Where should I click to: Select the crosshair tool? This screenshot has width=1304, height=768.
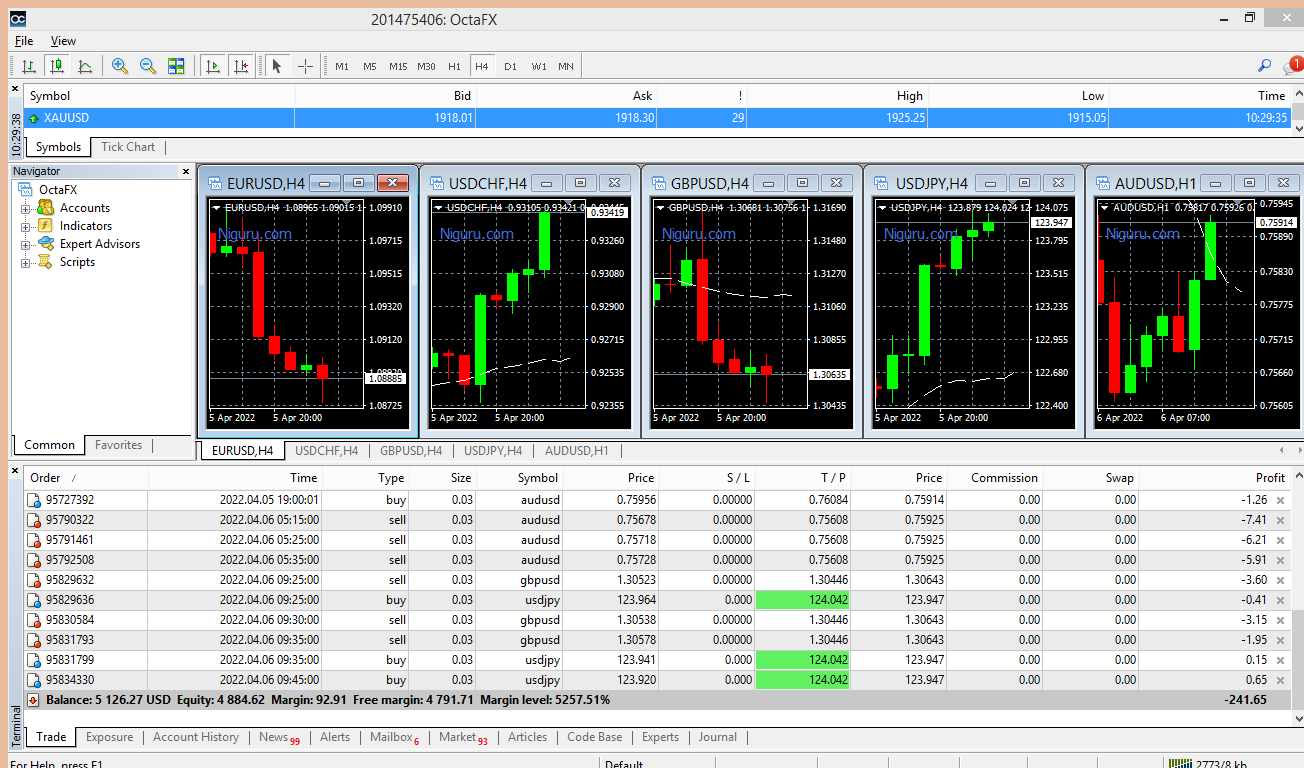pos(305,66)
